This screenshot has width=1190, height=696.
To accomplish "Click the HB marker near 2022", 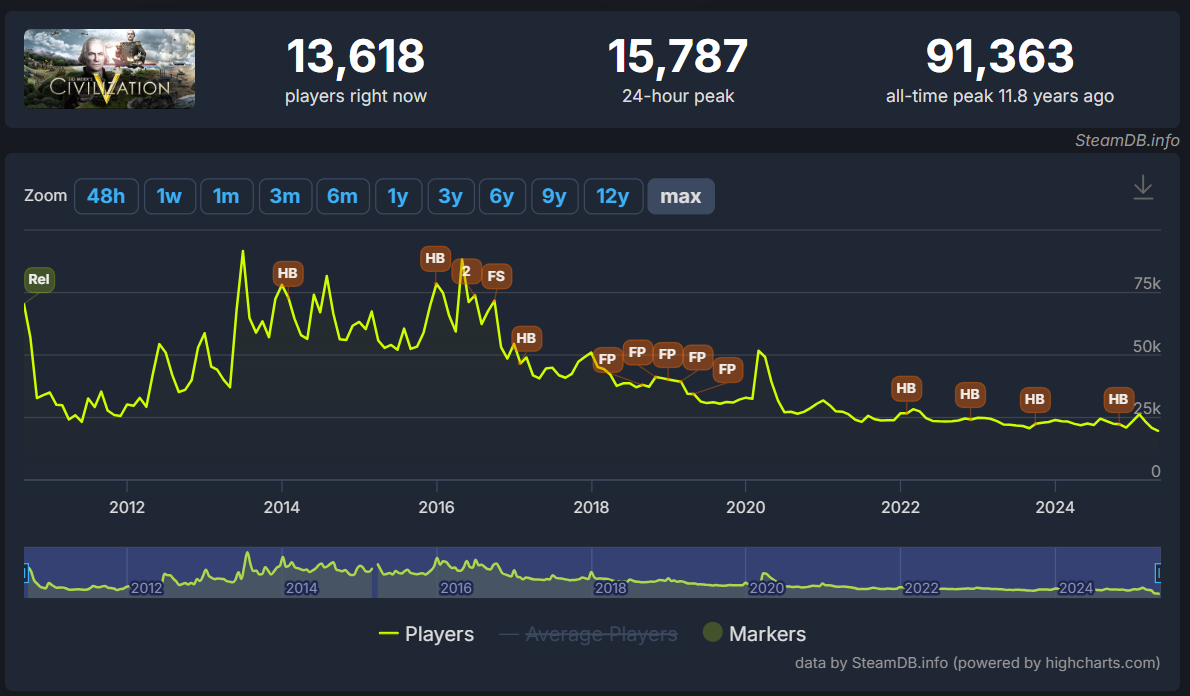I will 906,389.
